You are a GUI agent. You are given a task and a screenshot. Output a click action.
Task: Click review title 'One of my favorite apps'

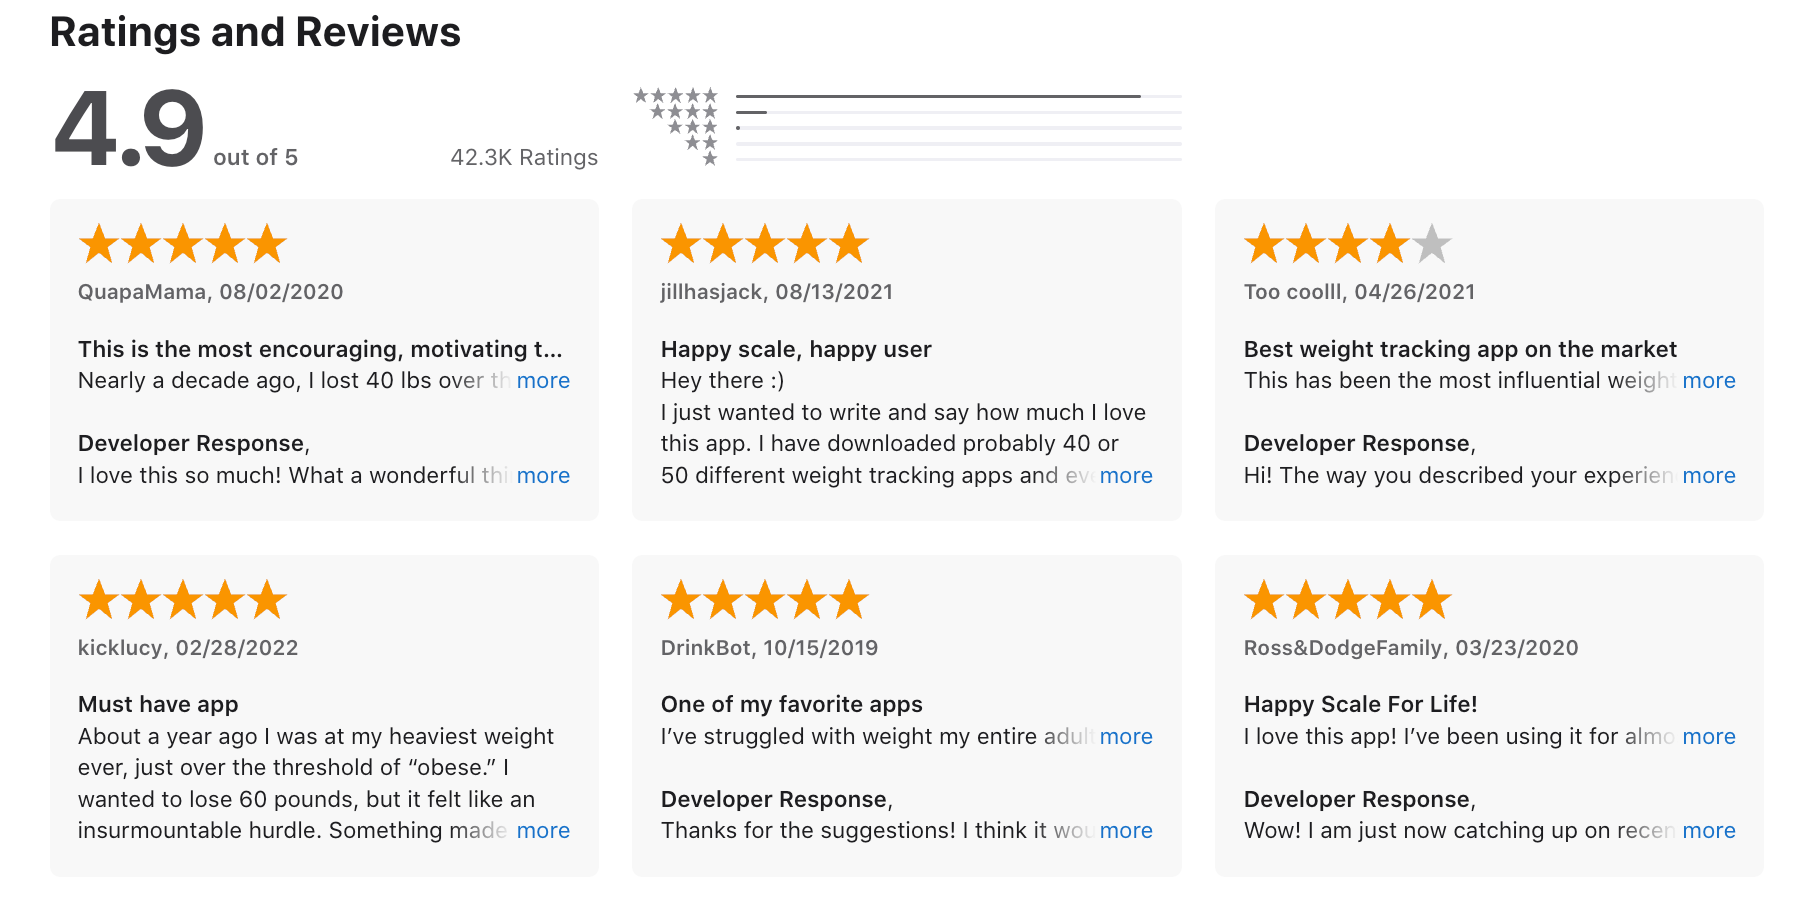coord(792,705)
